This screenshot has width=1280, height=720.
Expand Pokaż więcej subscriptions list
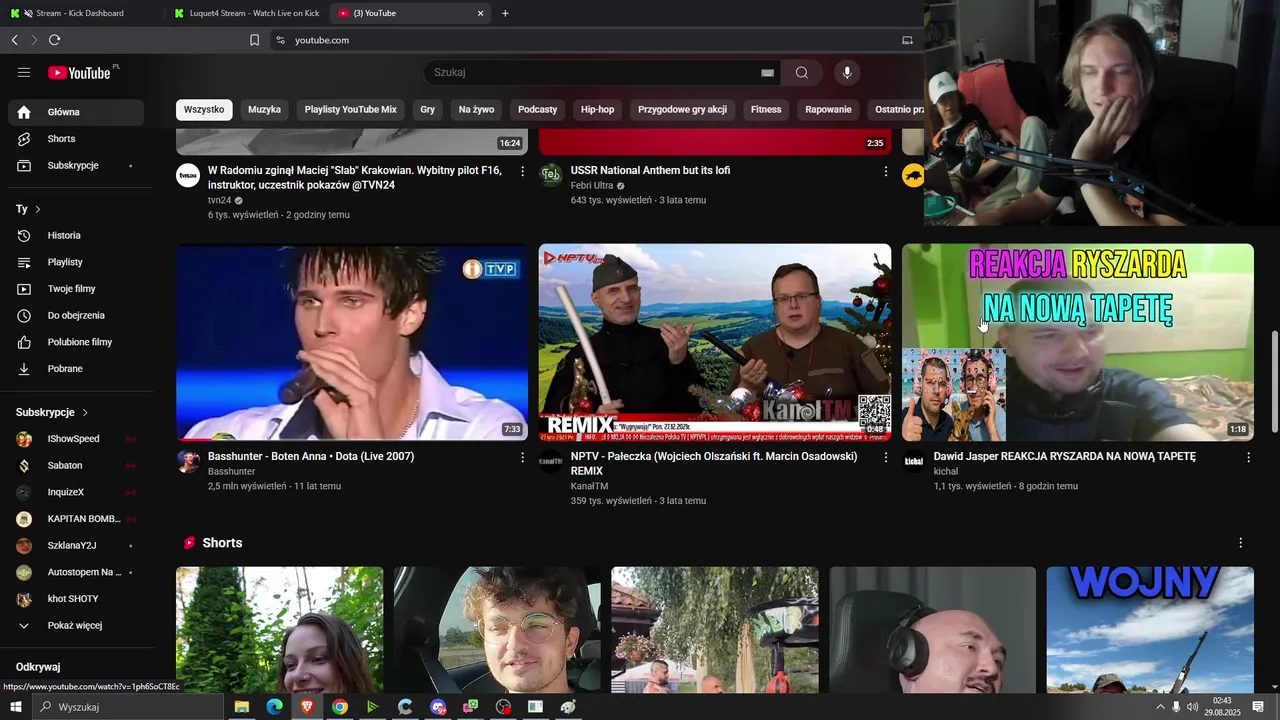tap(76, 625)
